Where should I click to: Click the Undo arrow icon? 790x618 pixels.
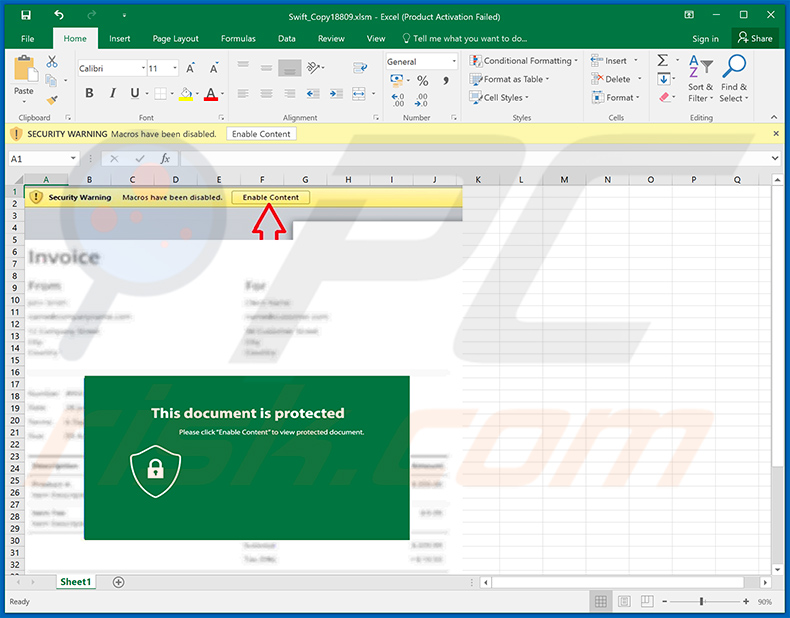click(59, 15)
